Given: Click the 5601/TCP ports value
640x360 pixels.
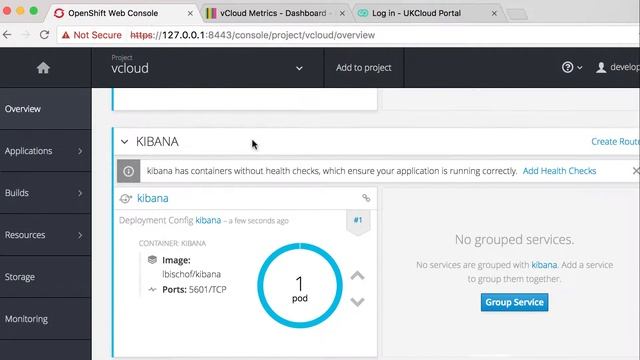Looking at the screenshot, I should click(x=208, y=290).
